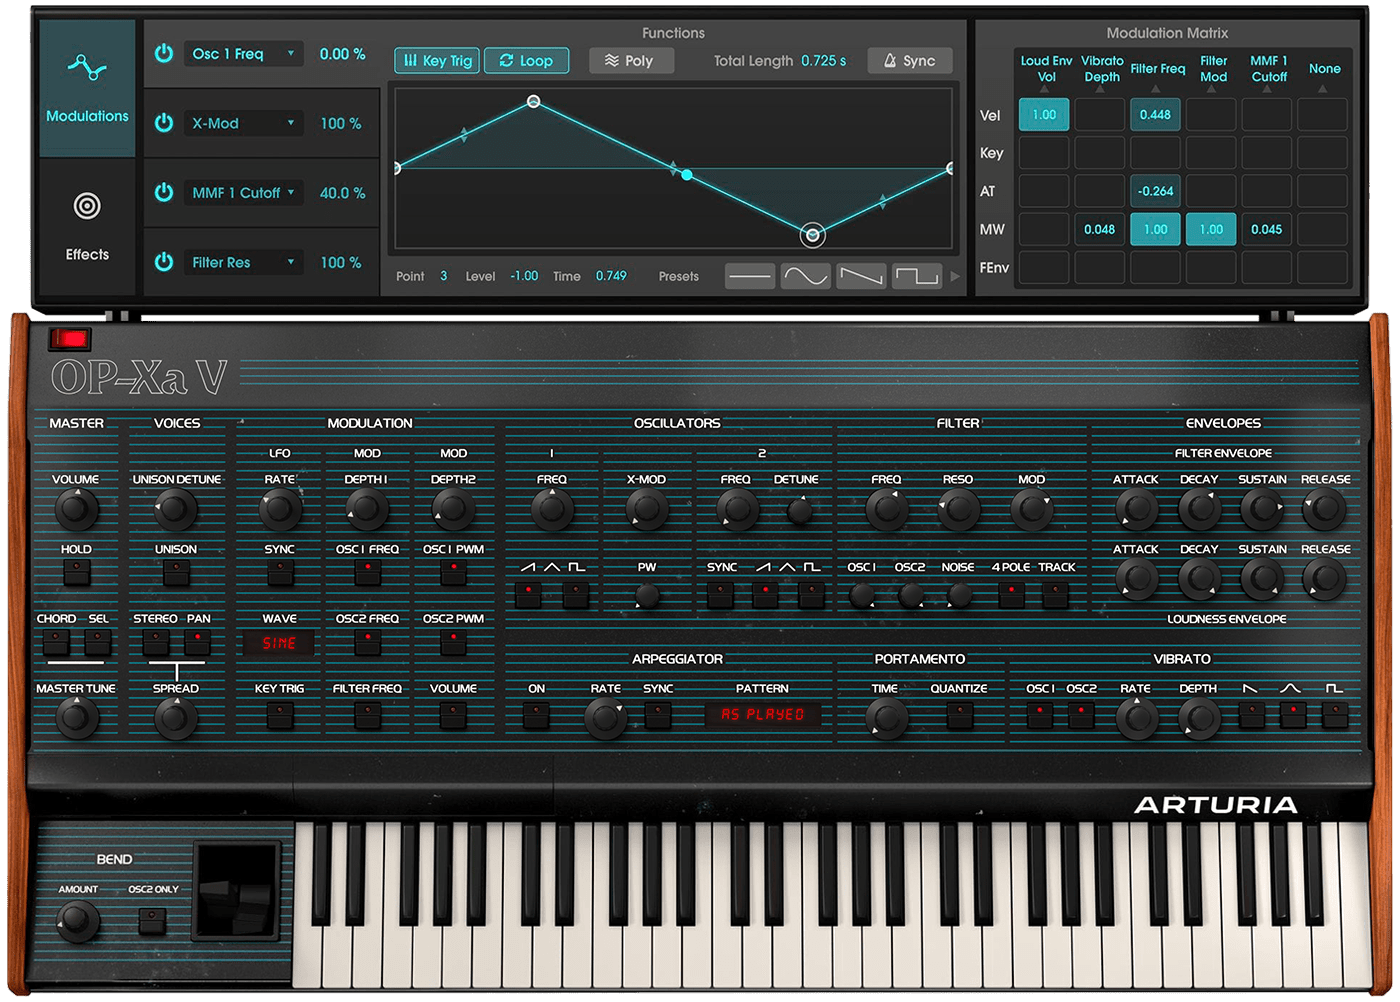Viewport: 1400px width, 1002px height.
Task: Switch to the Modulations tab
Action: [87, 88]
